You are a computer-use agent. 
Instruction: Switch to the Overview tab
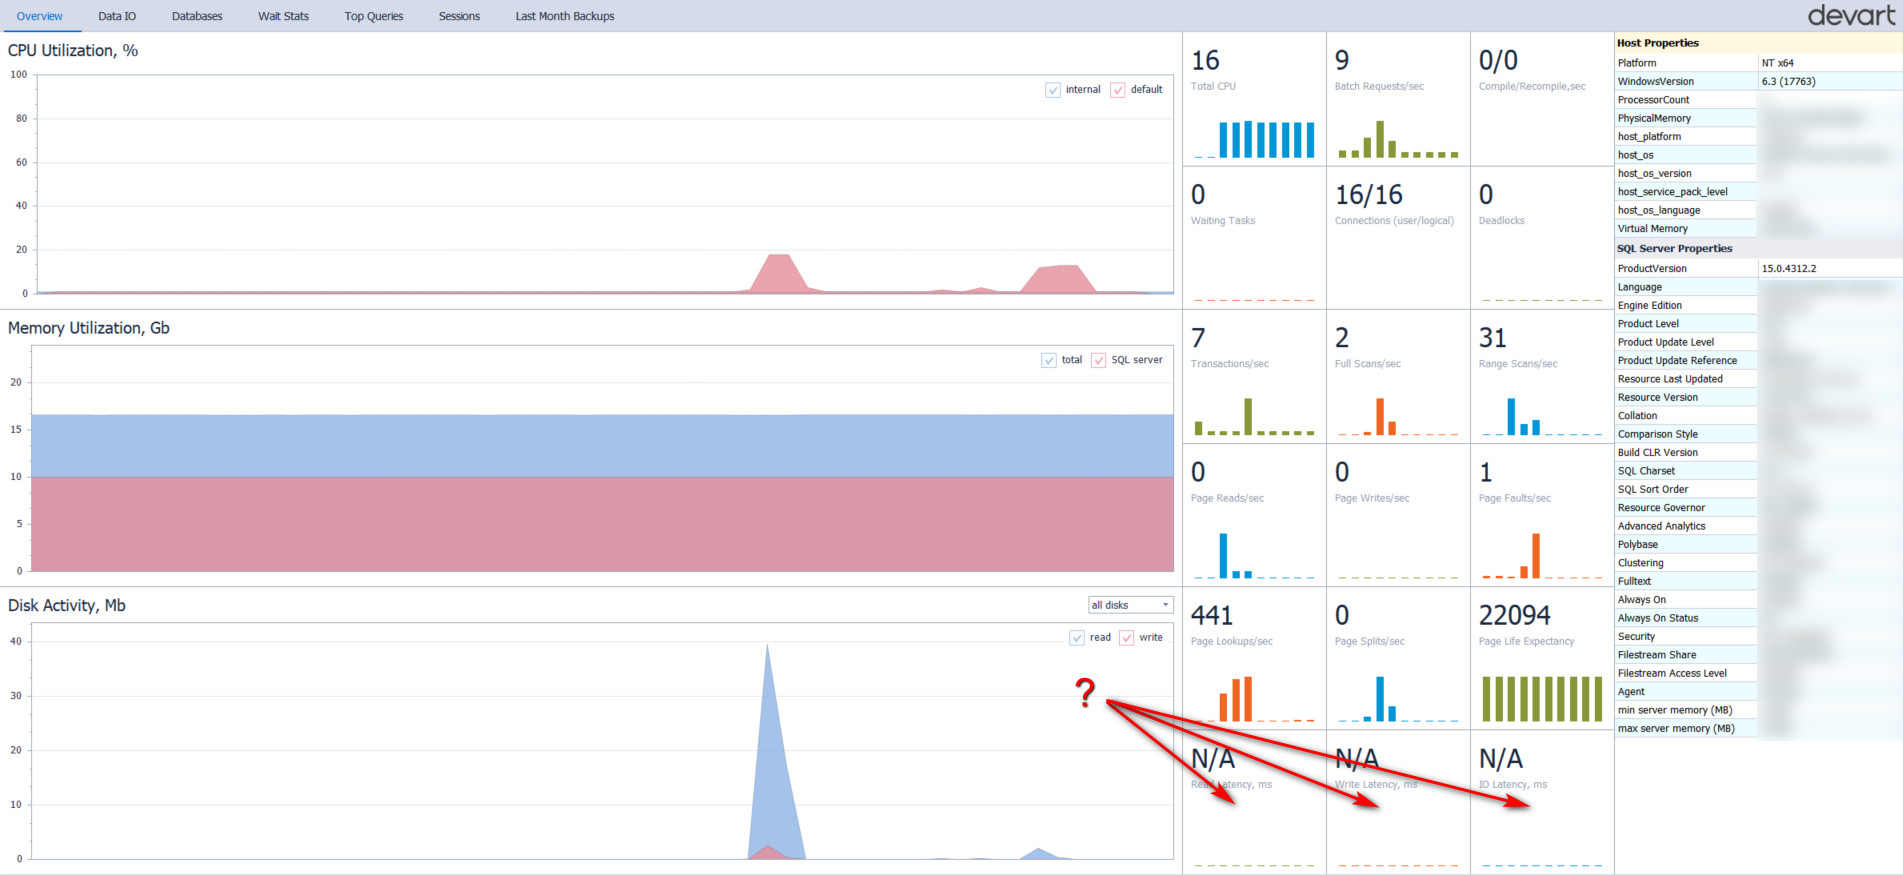(x=40, y=16)
